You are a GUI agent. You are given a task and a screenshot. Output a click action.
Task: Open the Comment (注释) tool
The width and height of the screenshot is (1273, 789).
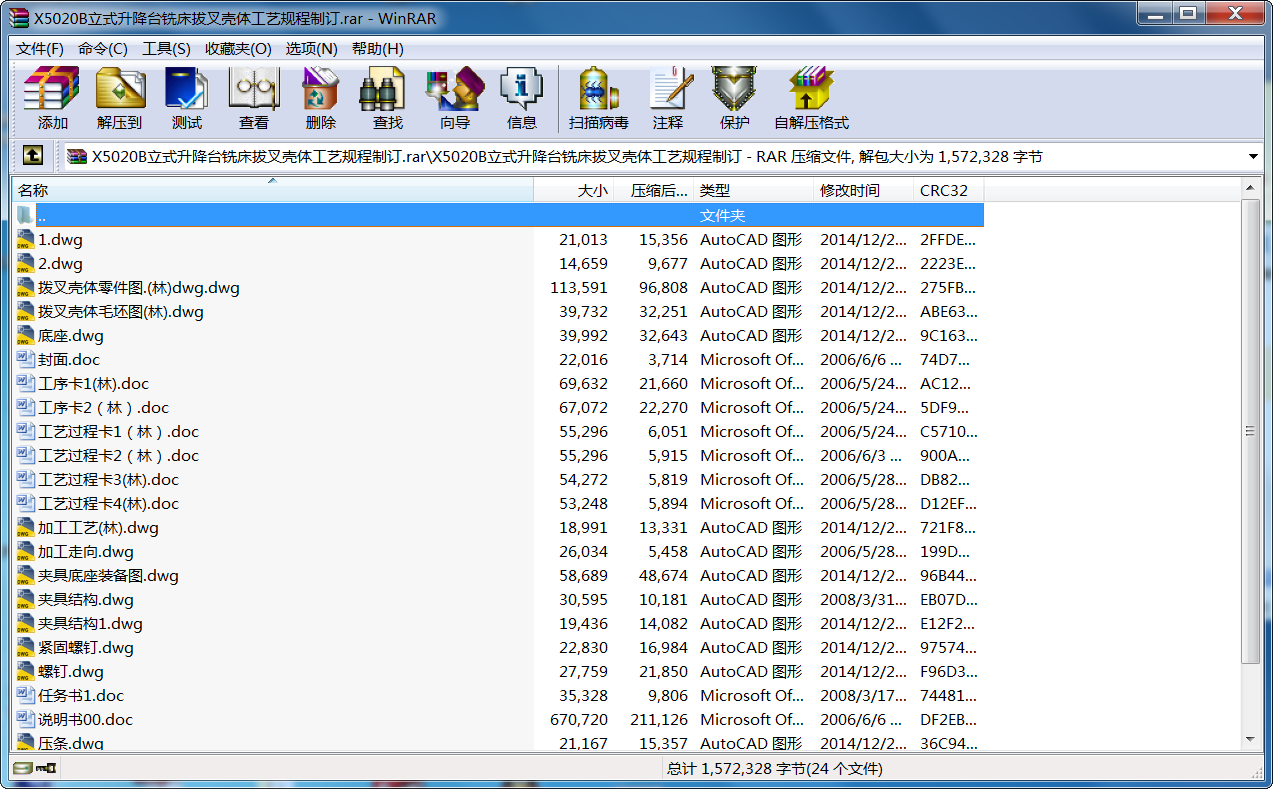668,98
